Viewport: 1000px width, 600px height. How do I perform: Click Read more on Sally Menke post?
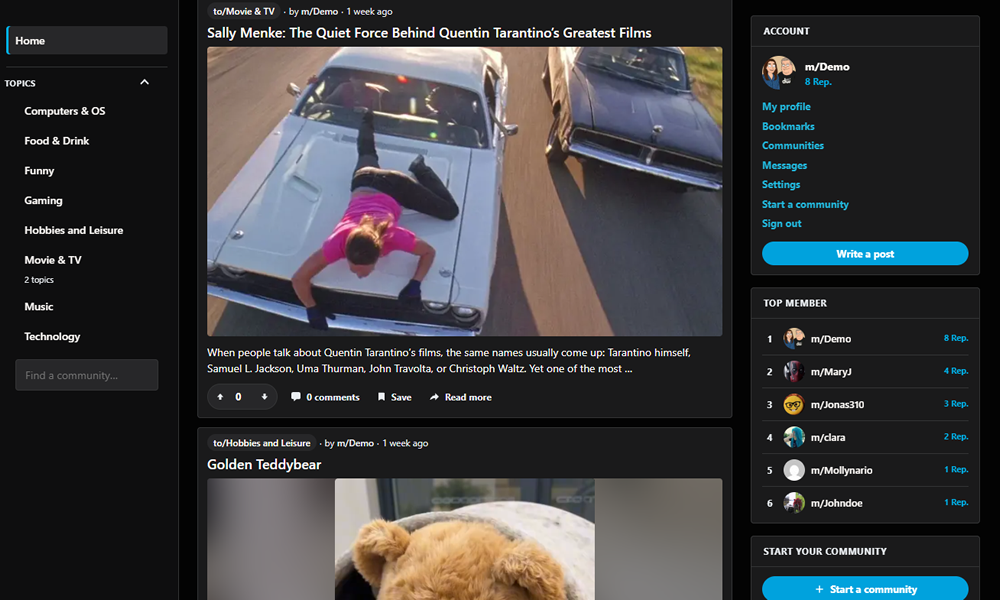pos(460,397)
